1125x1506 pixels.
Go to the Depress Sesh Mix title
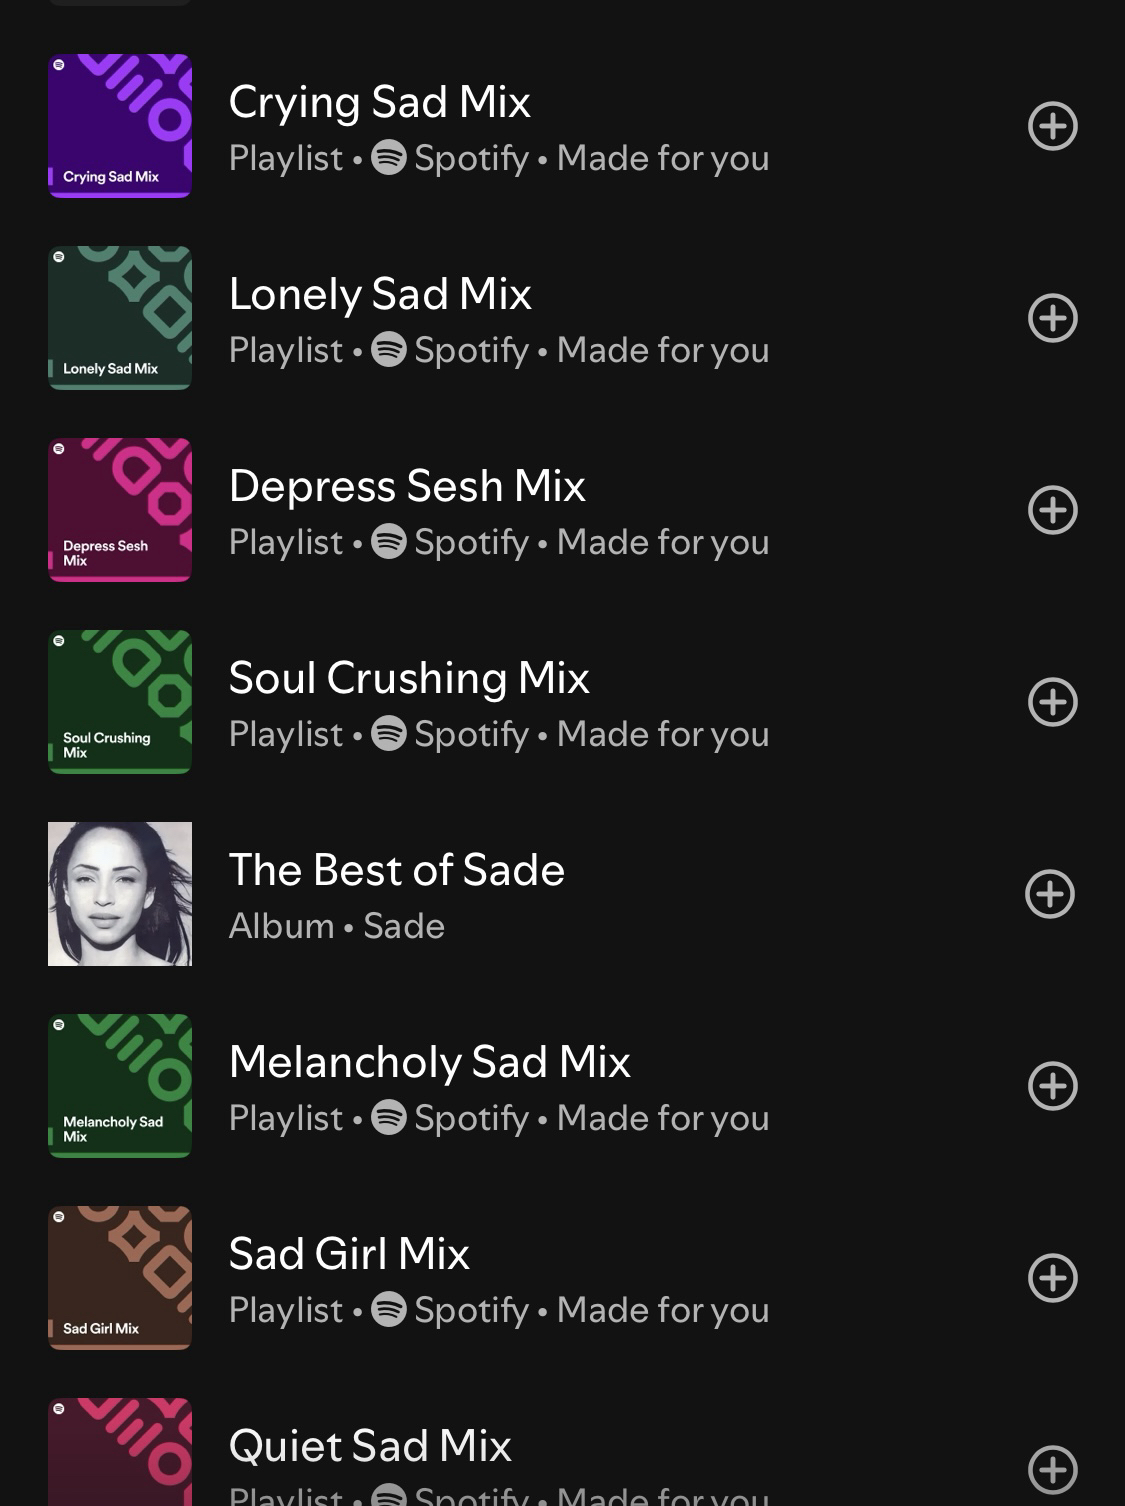coord(406,486)
